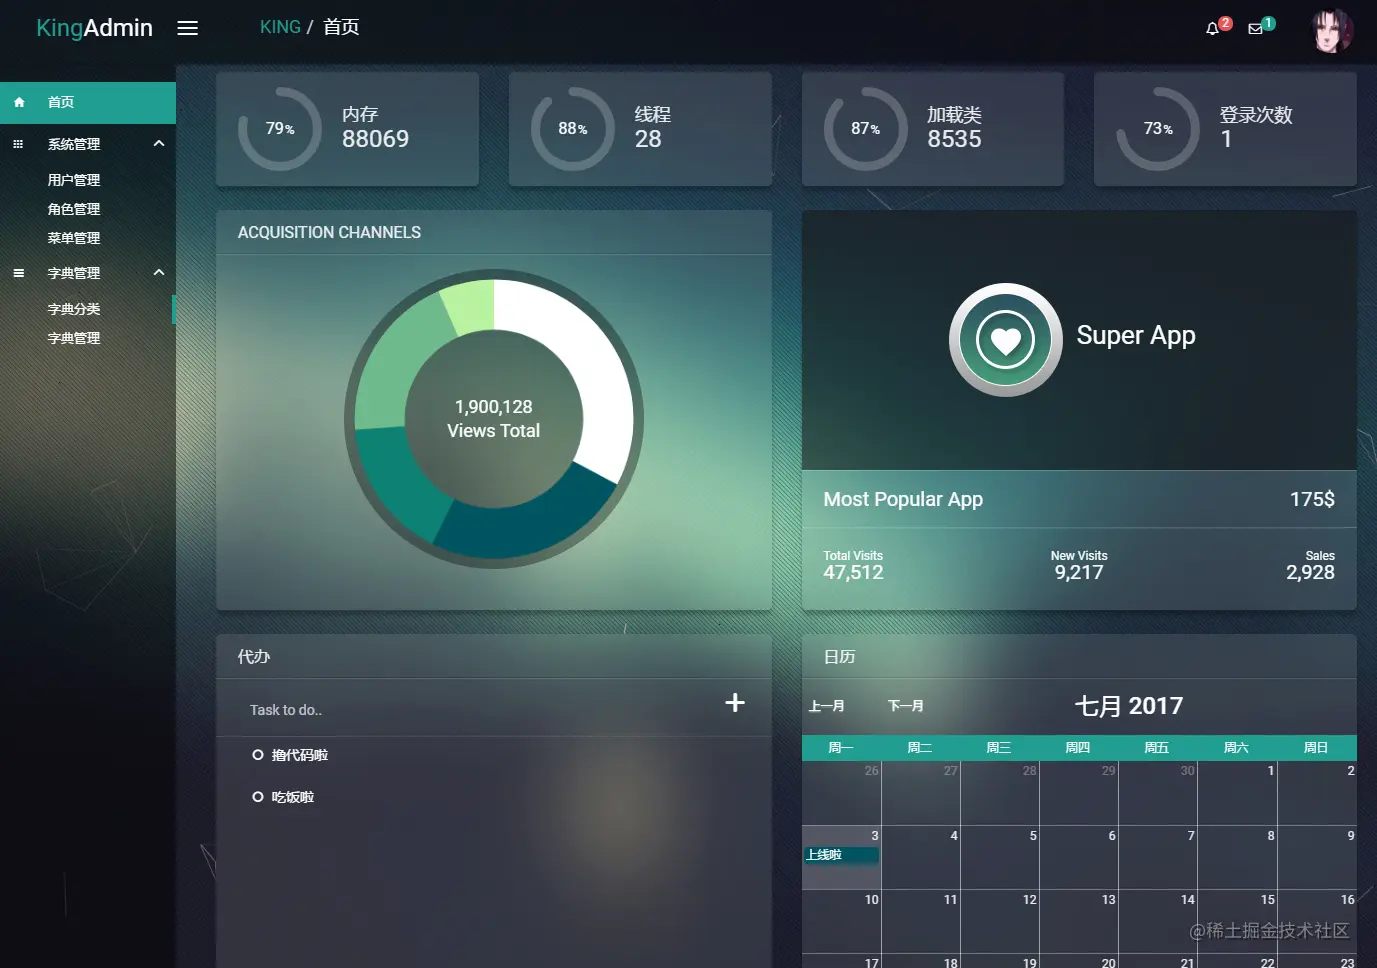This screenshot has height=968, width=1377.
Task: Mark the 撸代码啦 task circle as done
Action: [x=258, y=755]
